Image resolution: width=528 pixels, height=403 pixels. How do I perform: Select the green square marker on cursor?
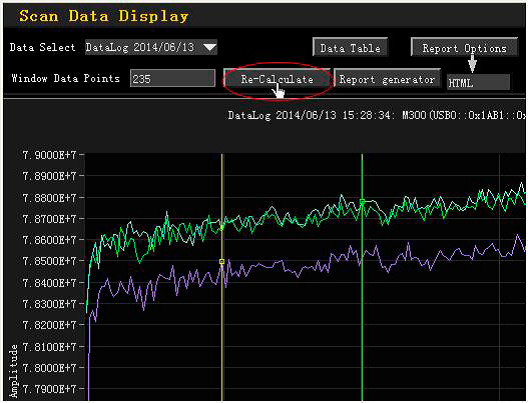[362, 201]
